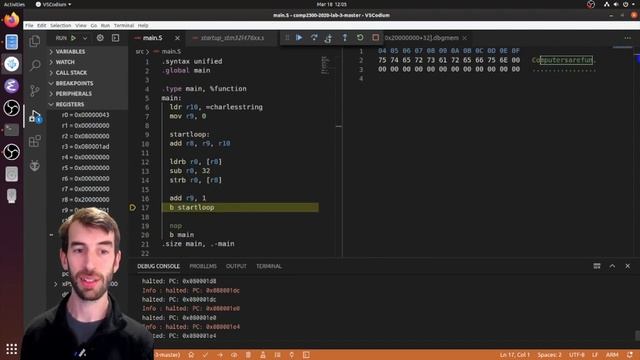Open the Explorer view in activity bar

point(35,41)
